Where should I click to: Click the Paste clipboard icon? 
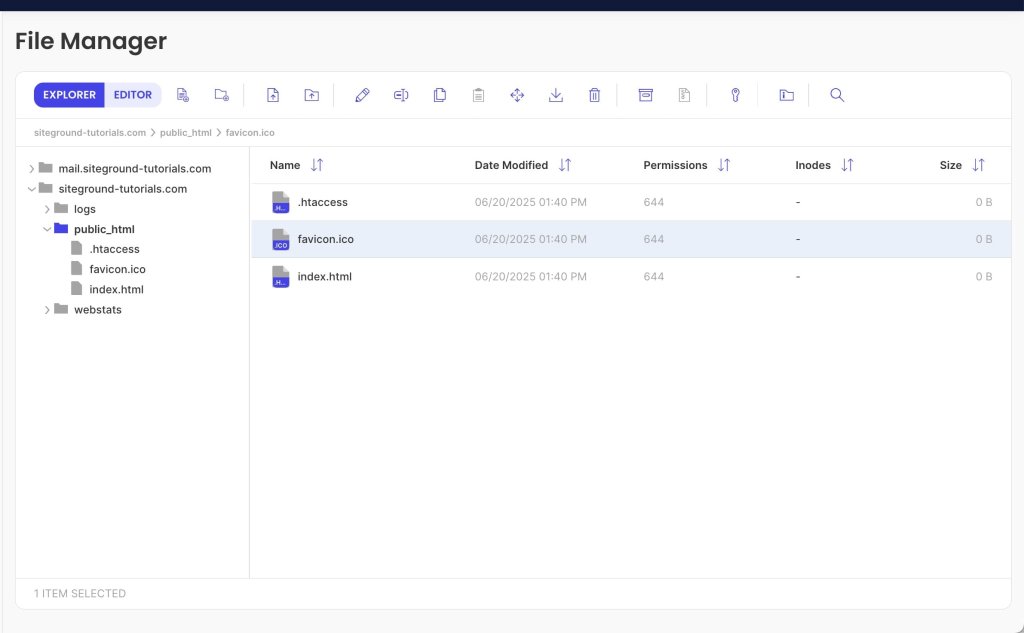[x=478, y=95]
